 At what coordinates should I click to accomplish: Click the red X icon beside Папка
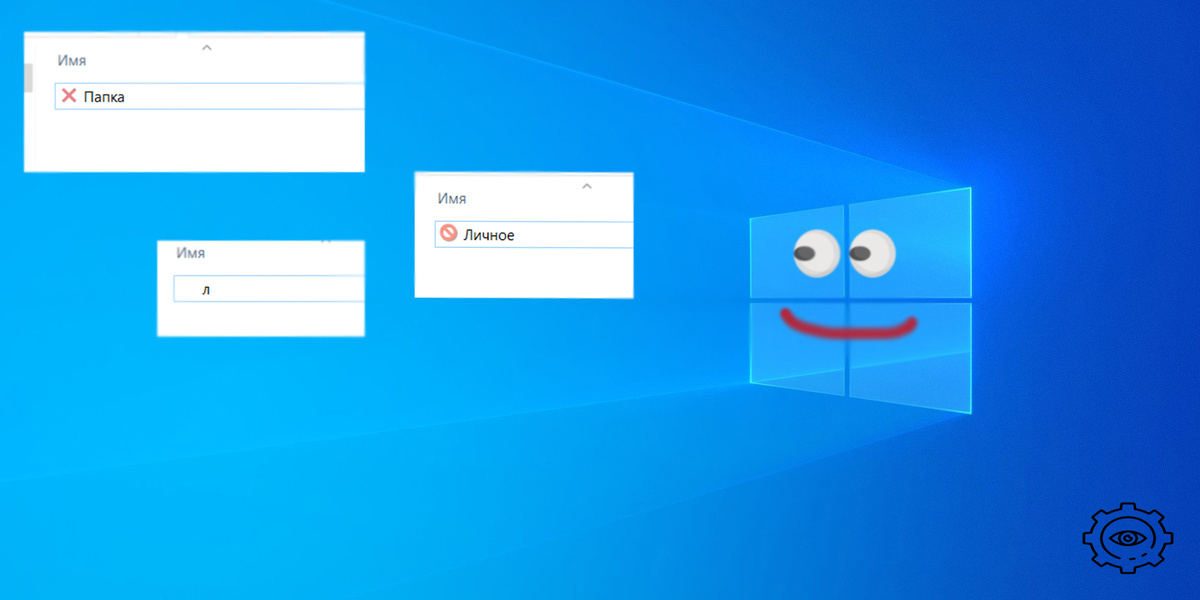coord(69,96)
